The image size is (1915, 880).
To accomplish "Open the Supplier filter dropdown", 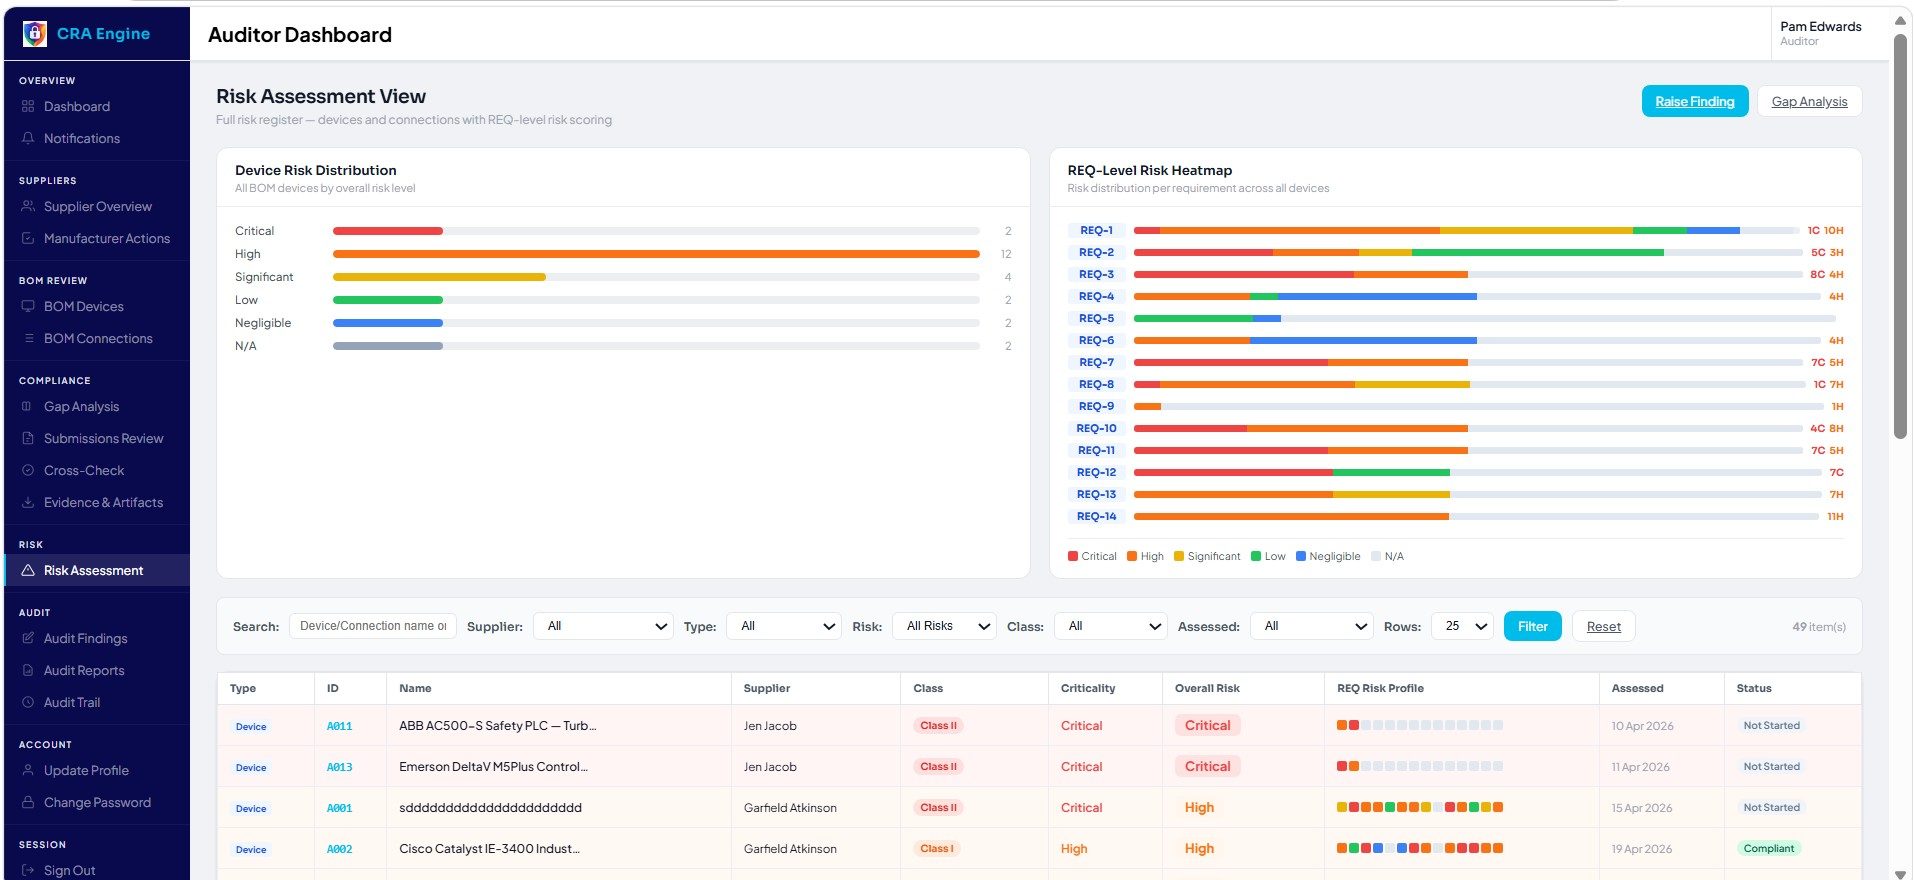I will 603,627.
